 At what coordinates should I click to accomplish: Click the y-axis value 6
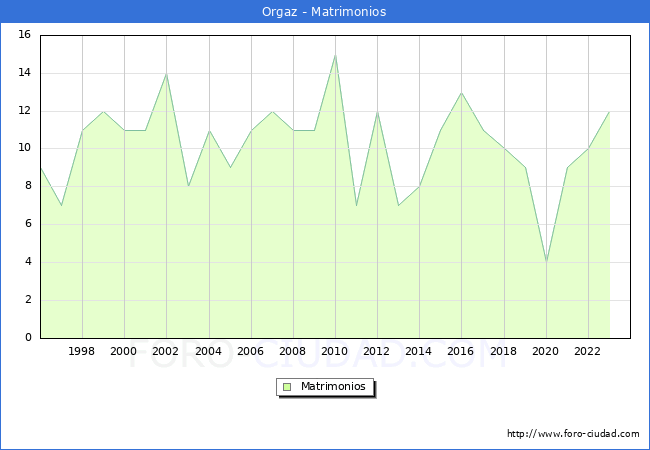click(28, 224)
